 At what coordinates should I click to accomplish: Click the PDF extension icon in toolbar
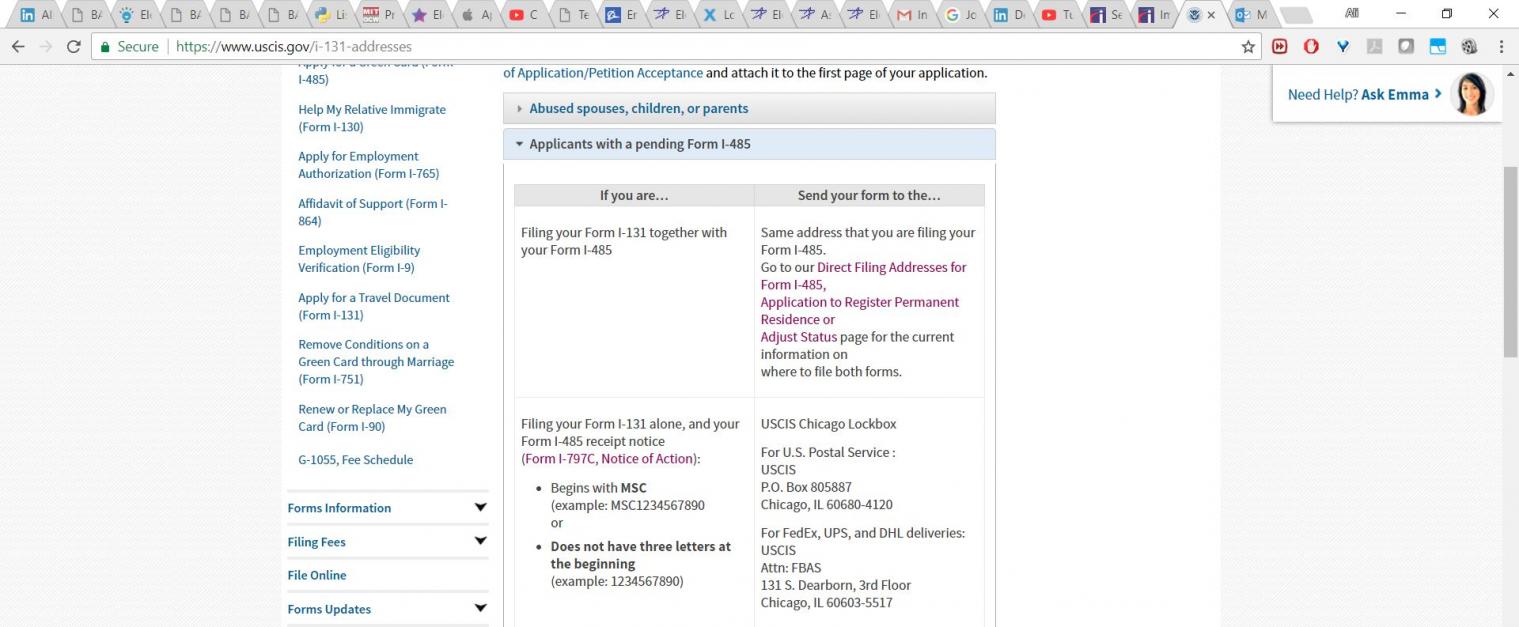point(1375,46)
